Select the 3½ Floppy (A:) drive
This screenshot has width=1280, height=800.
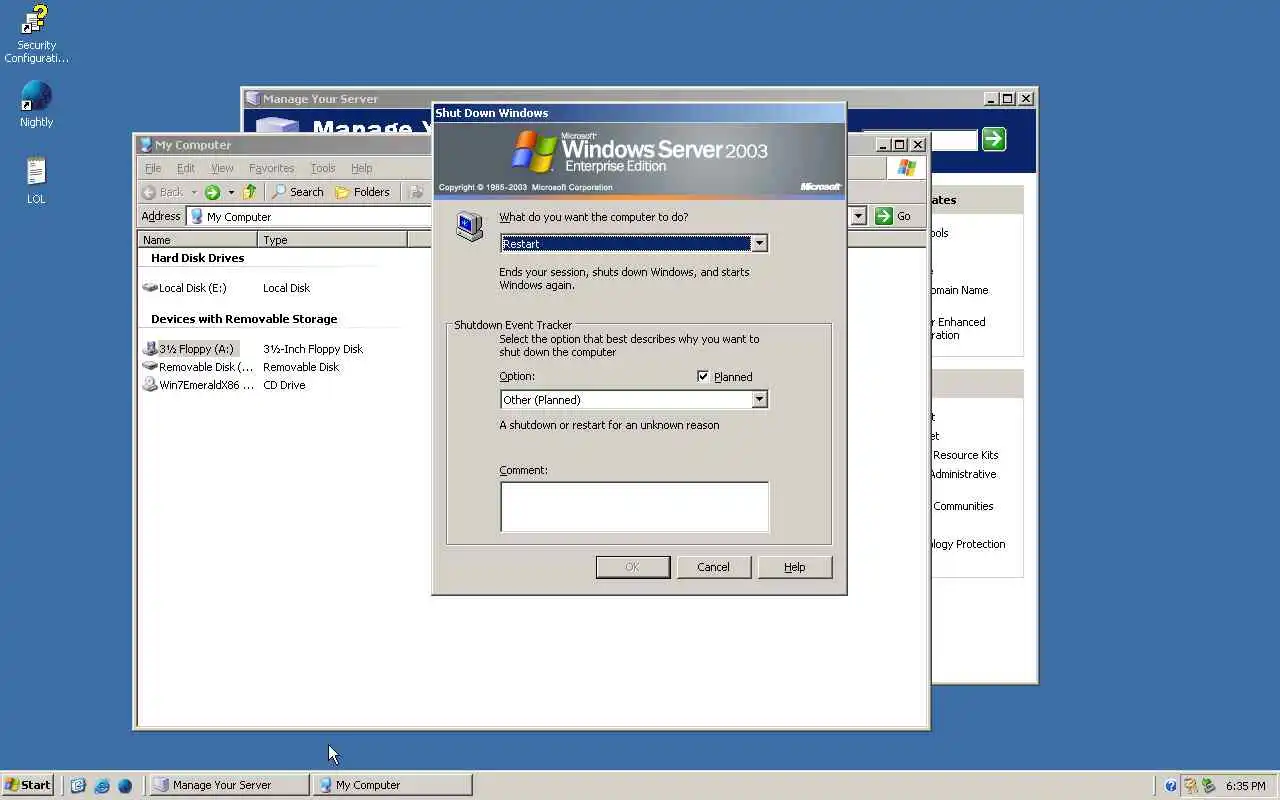click(190, 349)
